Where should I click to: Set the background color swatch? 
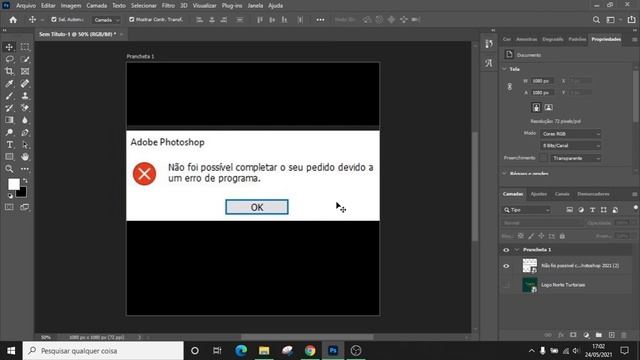22,193
